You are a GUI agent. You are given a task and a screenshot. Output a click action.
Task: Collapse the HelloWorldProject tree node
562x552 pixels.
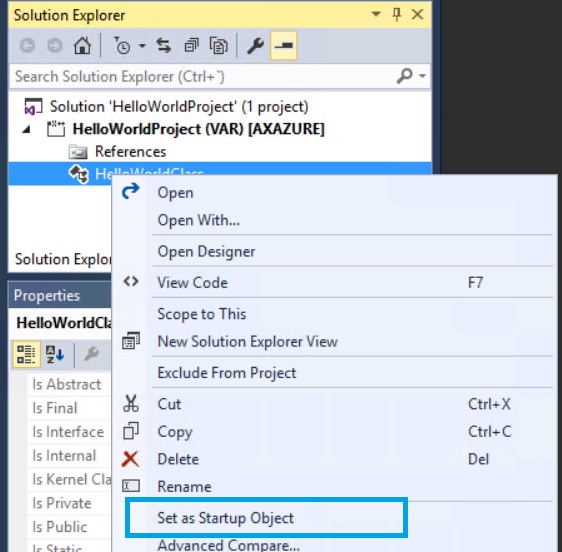26,129
